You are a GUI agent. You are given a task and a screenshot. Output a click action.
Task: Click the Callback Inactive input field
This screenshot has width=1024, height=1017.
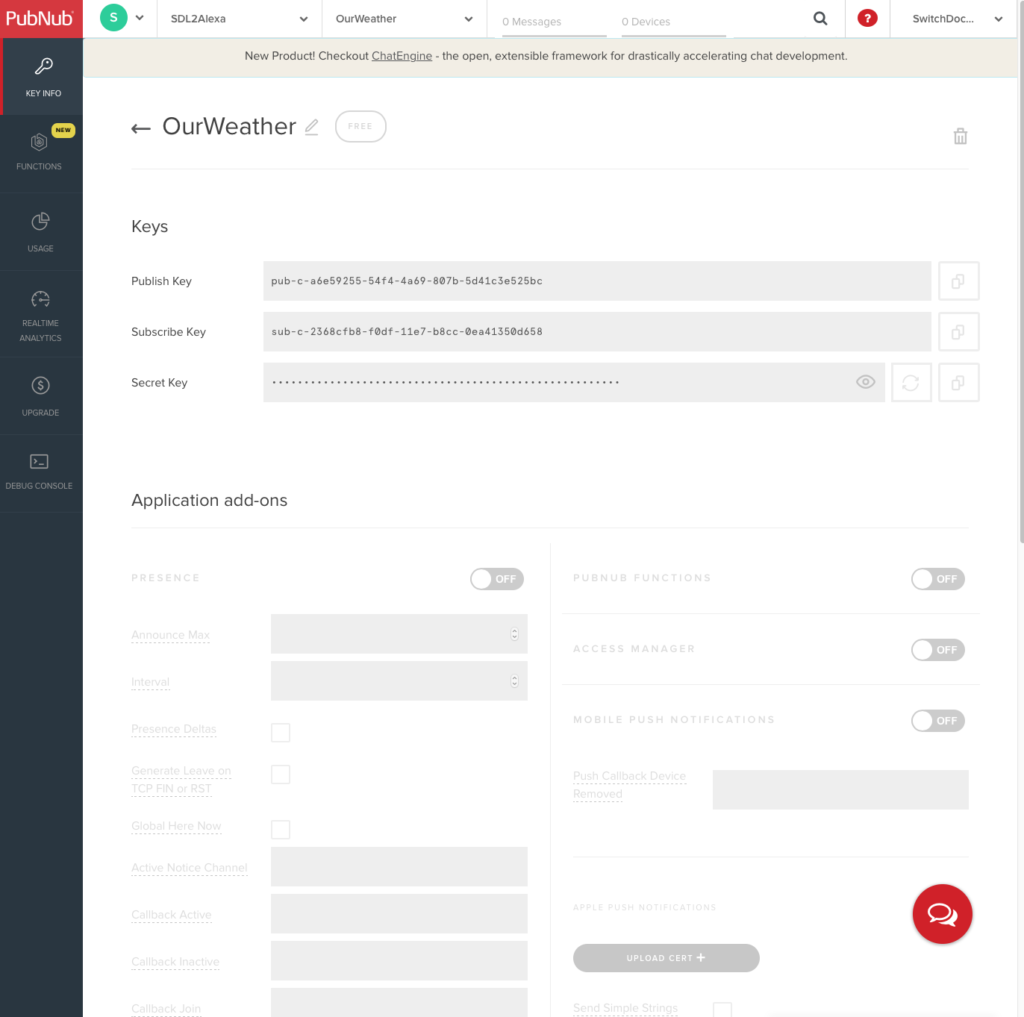[399, 961]
